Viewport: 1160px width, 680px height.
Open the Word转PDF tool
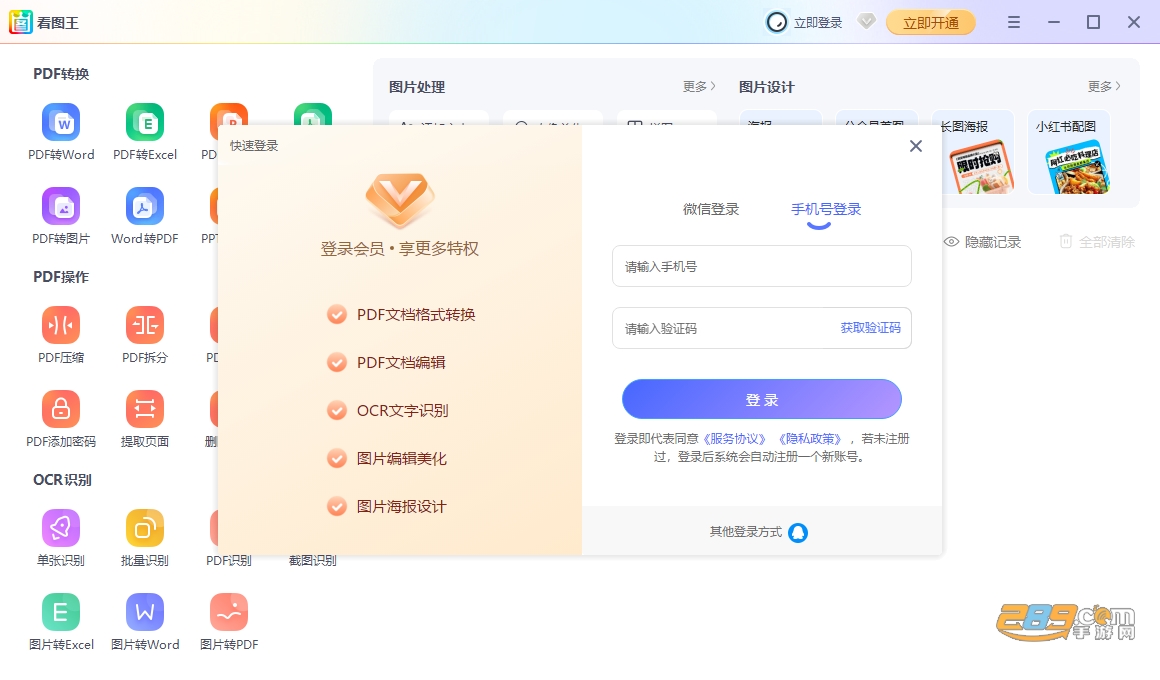[x=145, y=217]
